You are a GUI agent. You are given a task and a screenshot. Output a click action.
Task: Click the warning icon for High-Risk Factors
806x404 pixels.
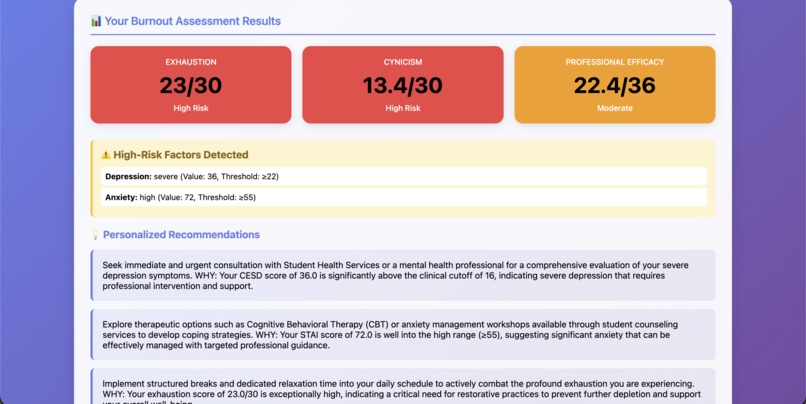[105, 155]
